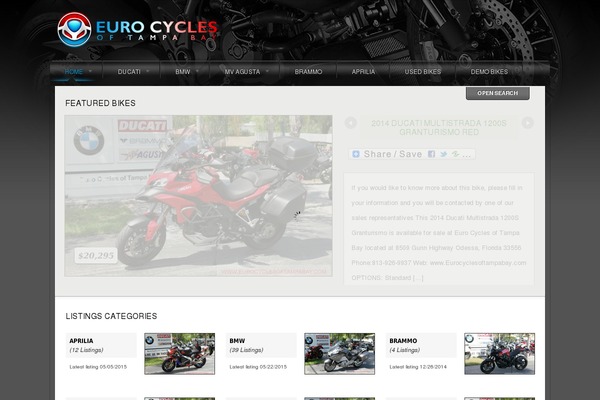Image resolution: width=600 pixels, height=400 pixels.
Task: Share via the Twitter bird icon
Action: [x=443, y=154]
